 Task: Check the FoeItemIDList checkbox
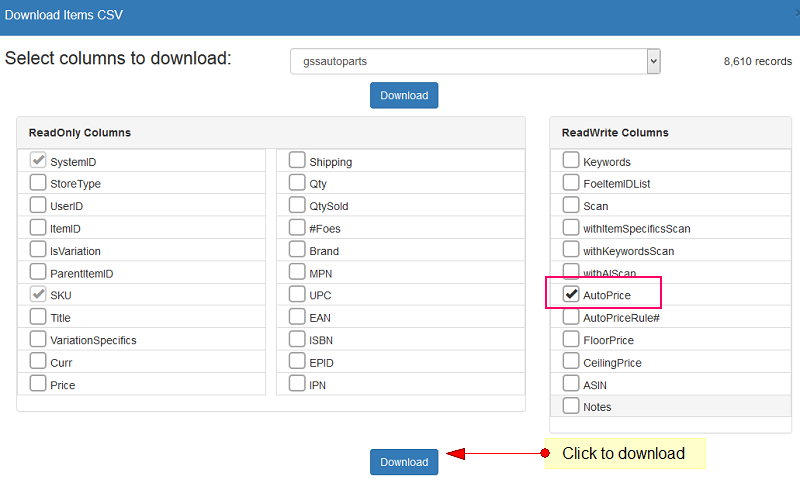(571, 183)
